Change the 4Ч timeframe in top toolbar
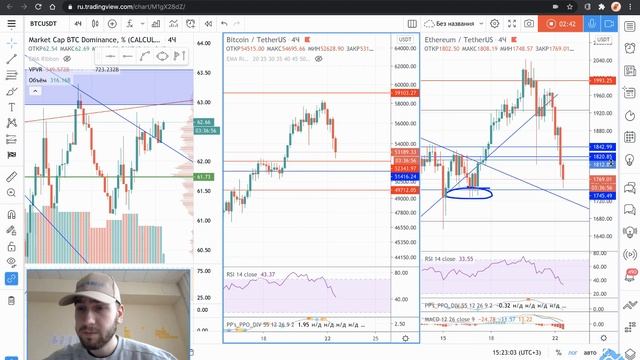Image resolution: width=640 pixels, height=360 pixels. click(78, 24)
